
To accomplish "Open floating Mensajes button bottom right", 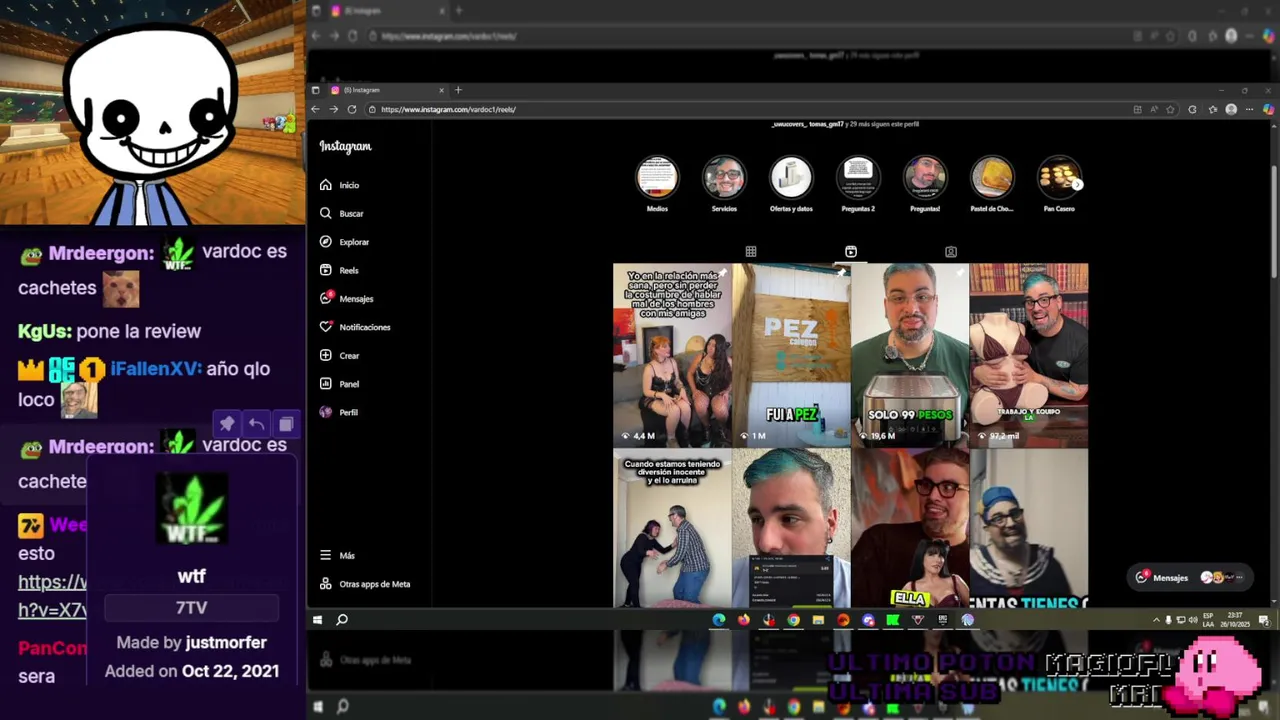I will [1190, 577].
